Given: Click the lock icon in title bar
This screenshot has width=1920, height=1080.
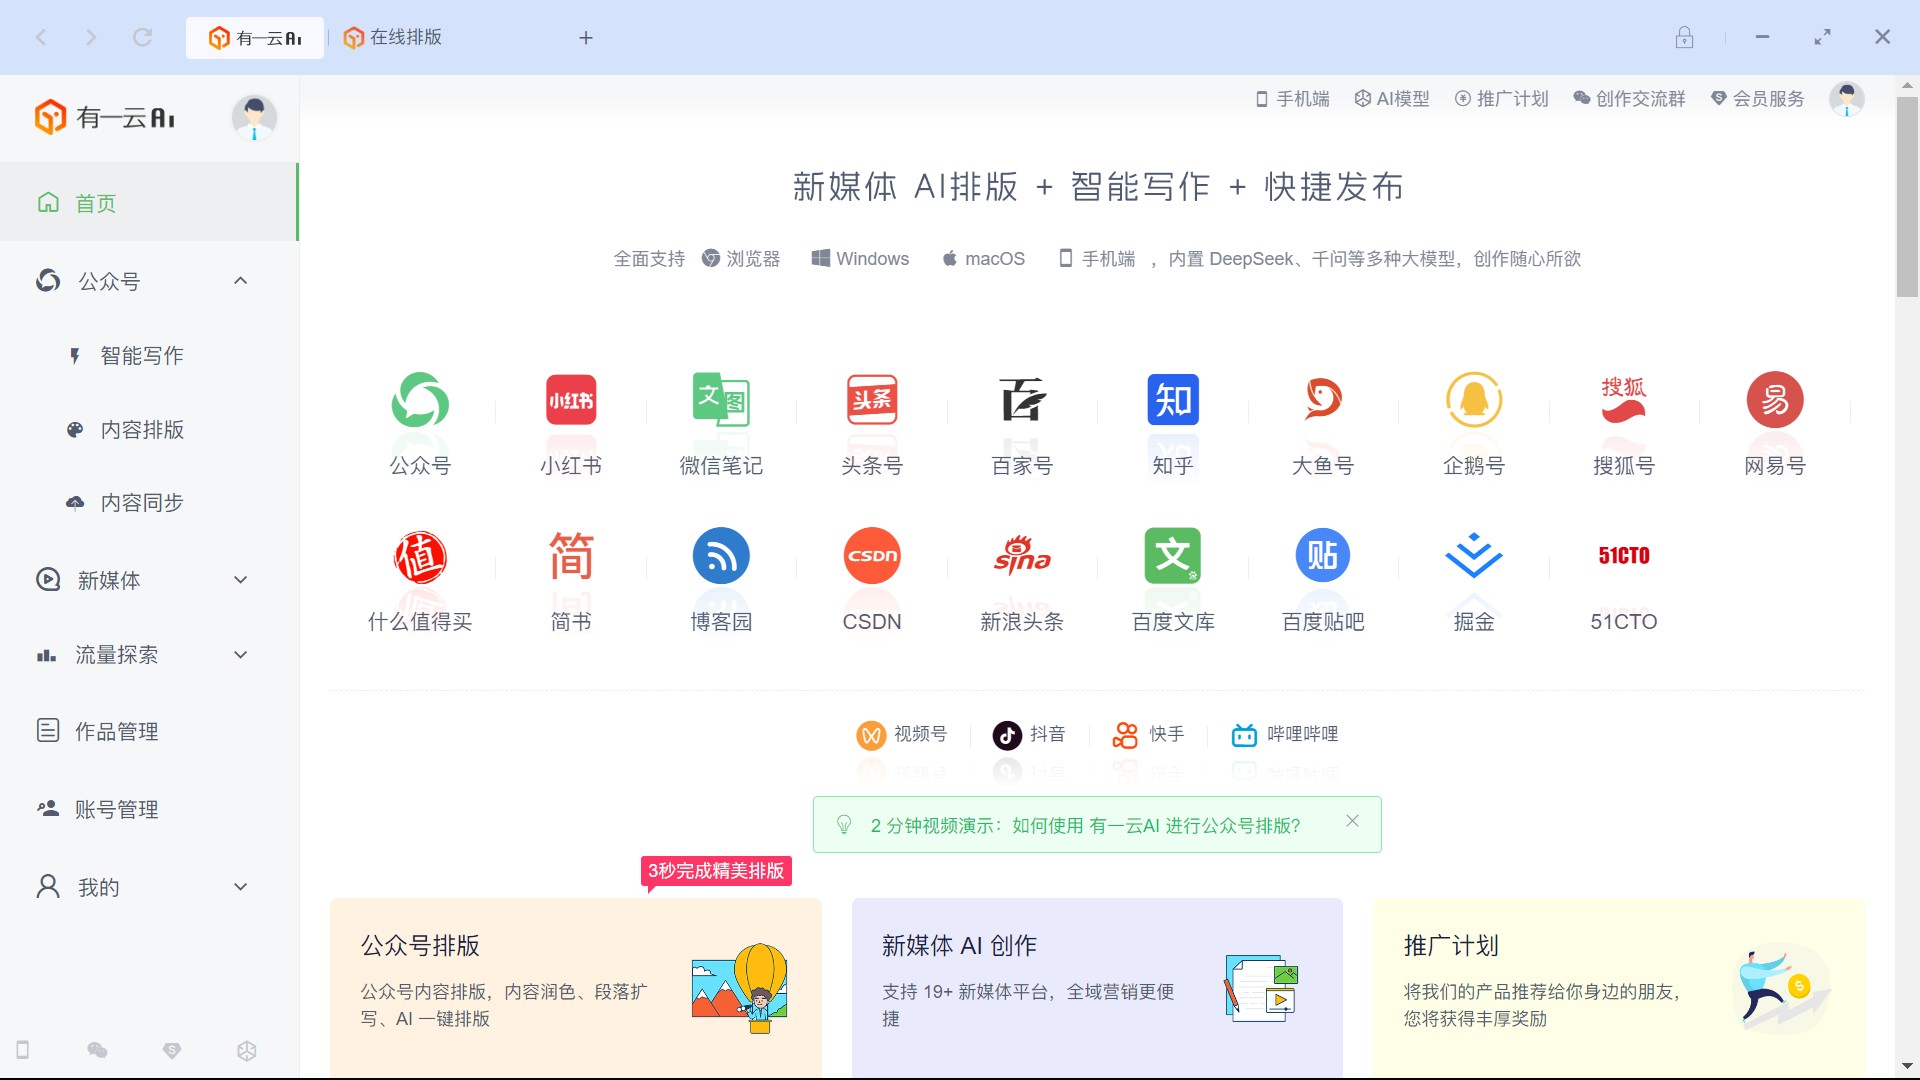Looking at the screenshot, I should click(x=1684, y=38).
